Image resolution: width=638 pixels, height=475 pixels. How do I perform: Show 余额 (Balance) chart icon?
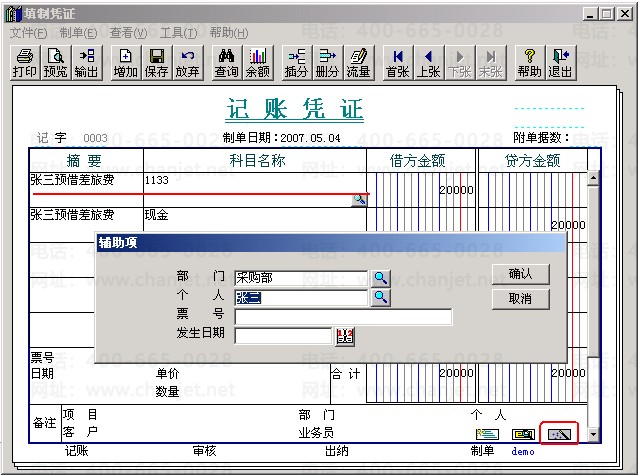258,63
